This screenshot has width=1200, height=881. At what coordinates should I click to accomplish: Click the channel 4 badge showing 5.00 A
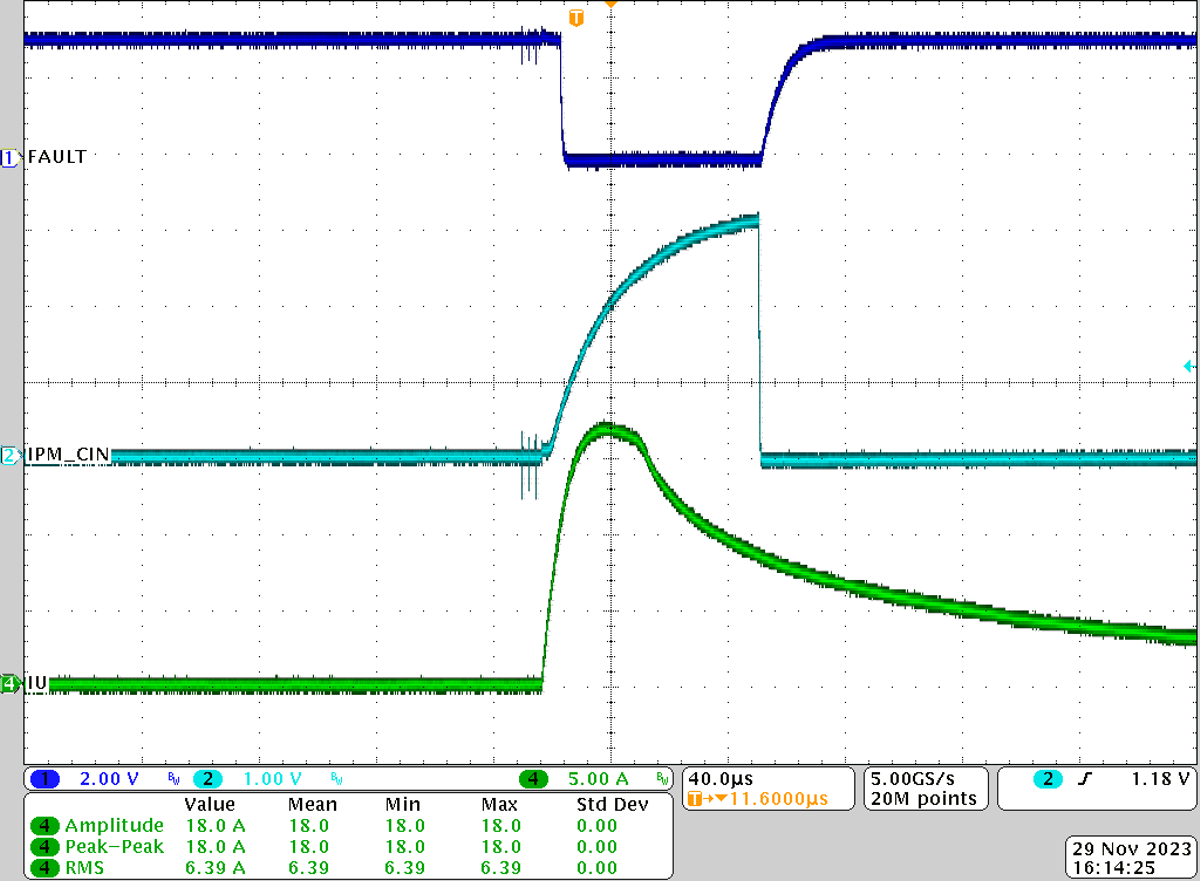click(533, 778)
